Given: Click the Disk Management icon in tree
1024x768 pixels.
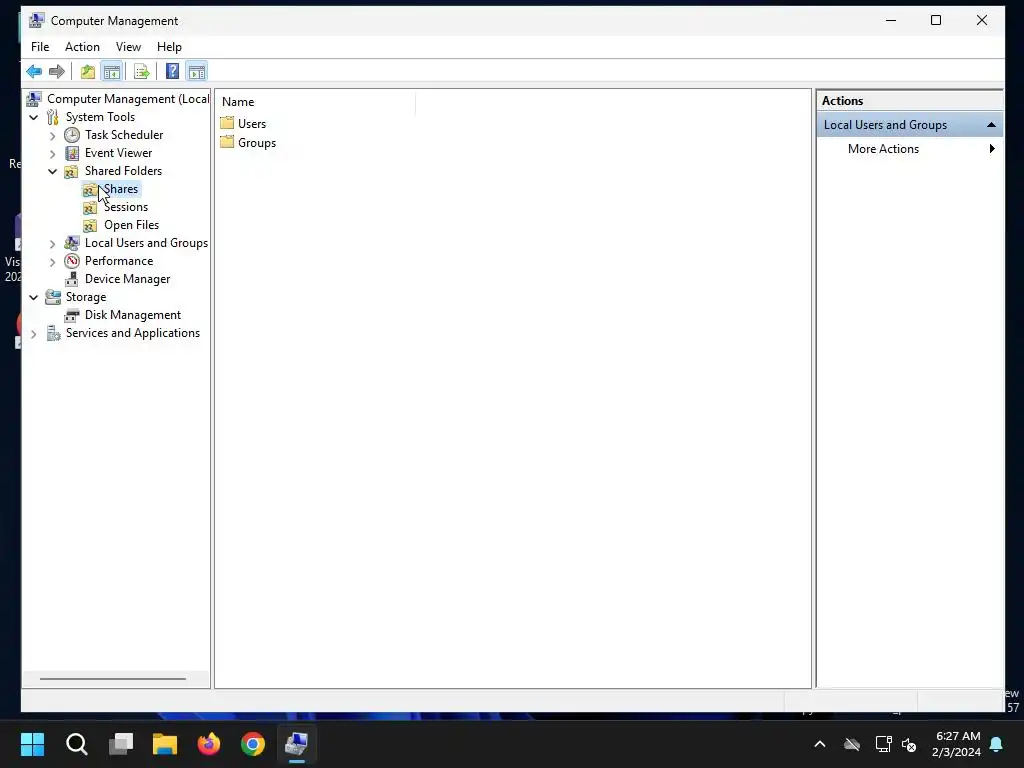Looking at the screenshot, I should (72, 315).
